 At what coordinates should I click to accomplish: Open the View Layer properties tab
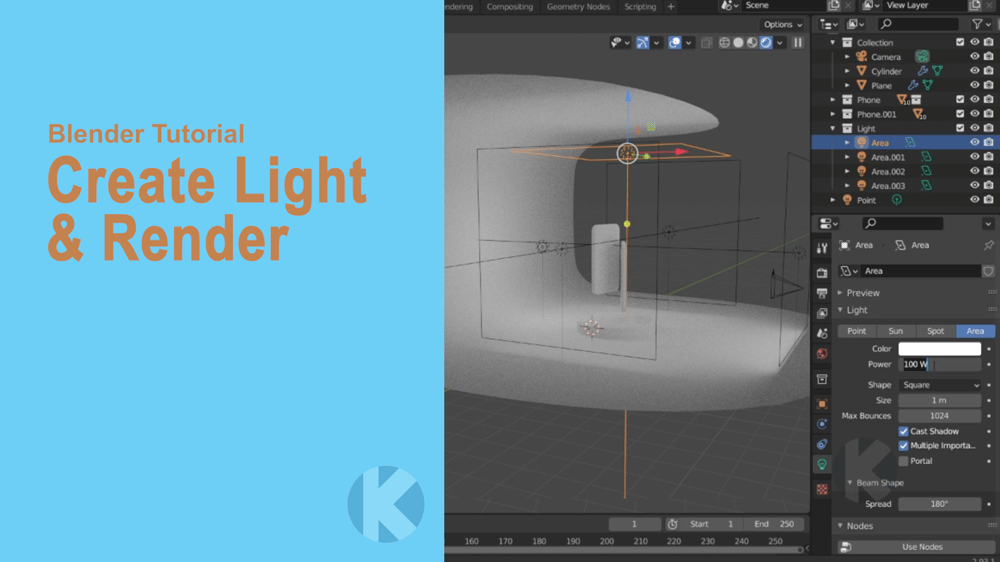click(x=822, y=313)
